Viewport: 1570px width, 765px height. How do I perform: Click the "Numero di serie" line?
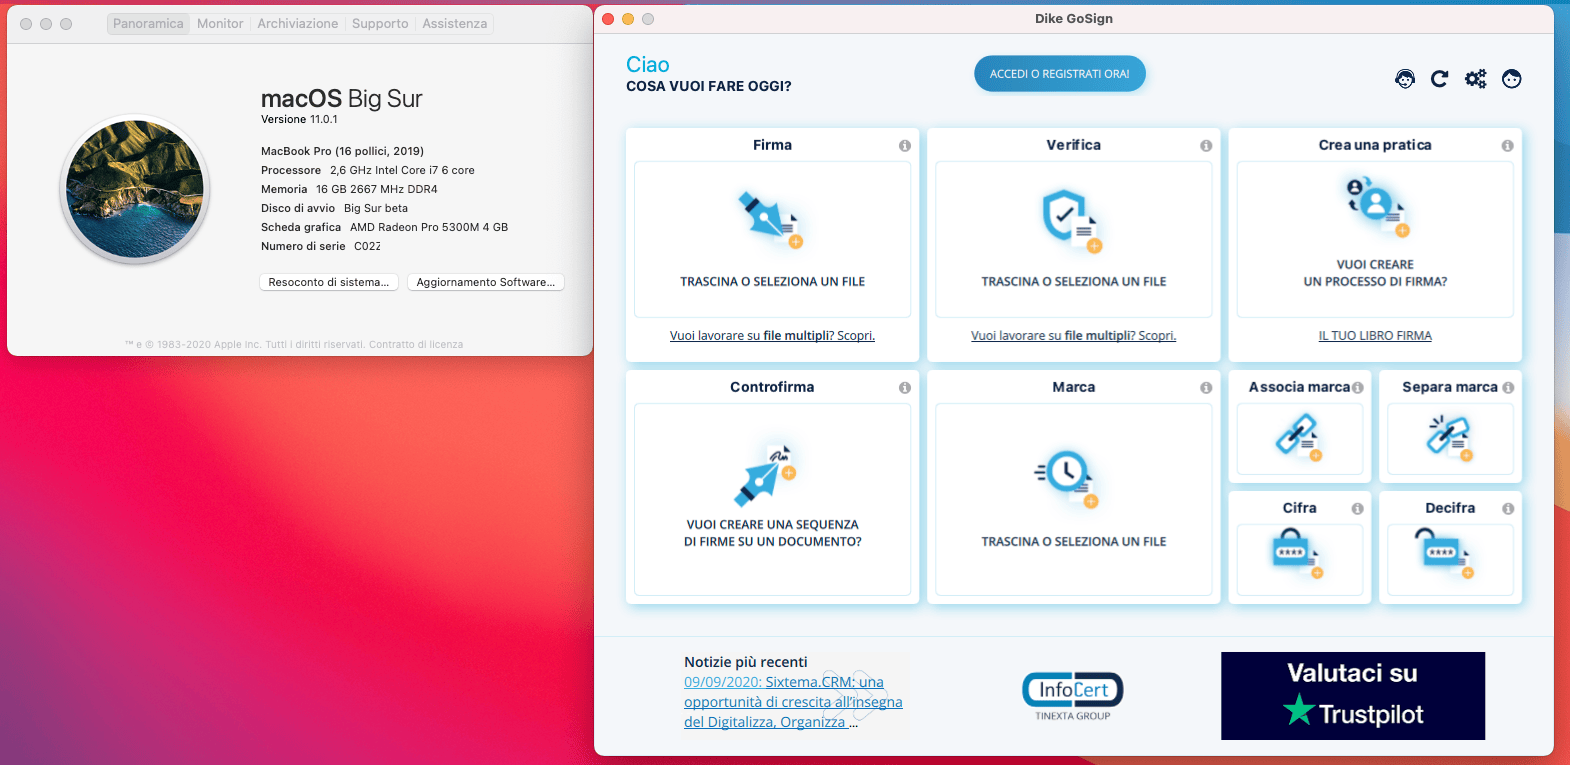tap(321, 247)
